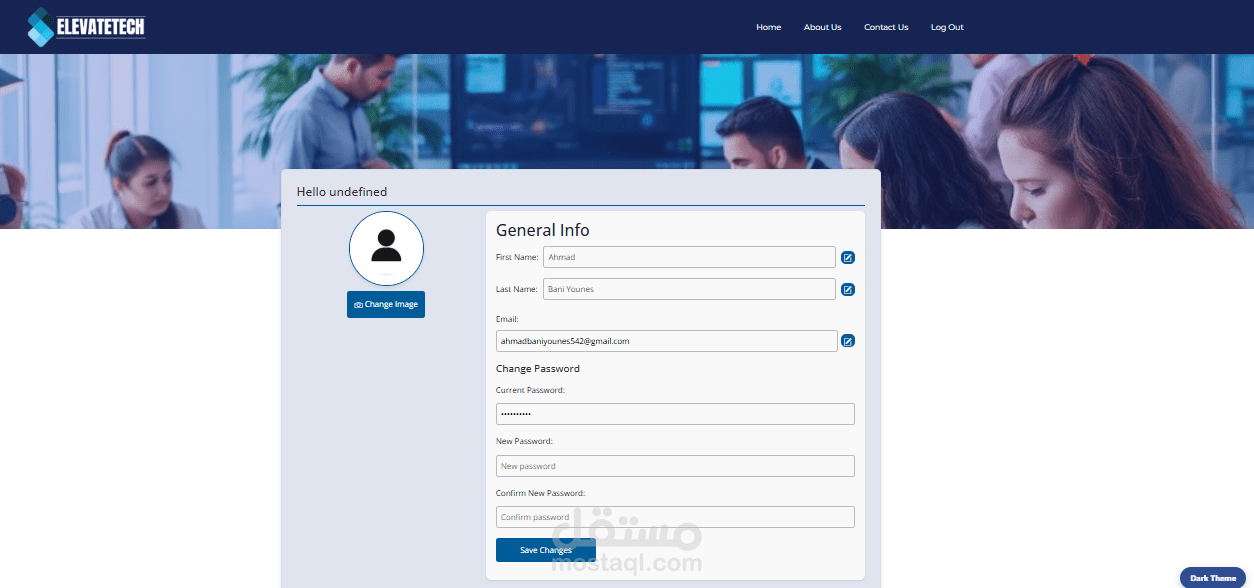Click the edit icon beside Last Name
This screenshot has width=1254, height=588.
[x=848, y=289]
